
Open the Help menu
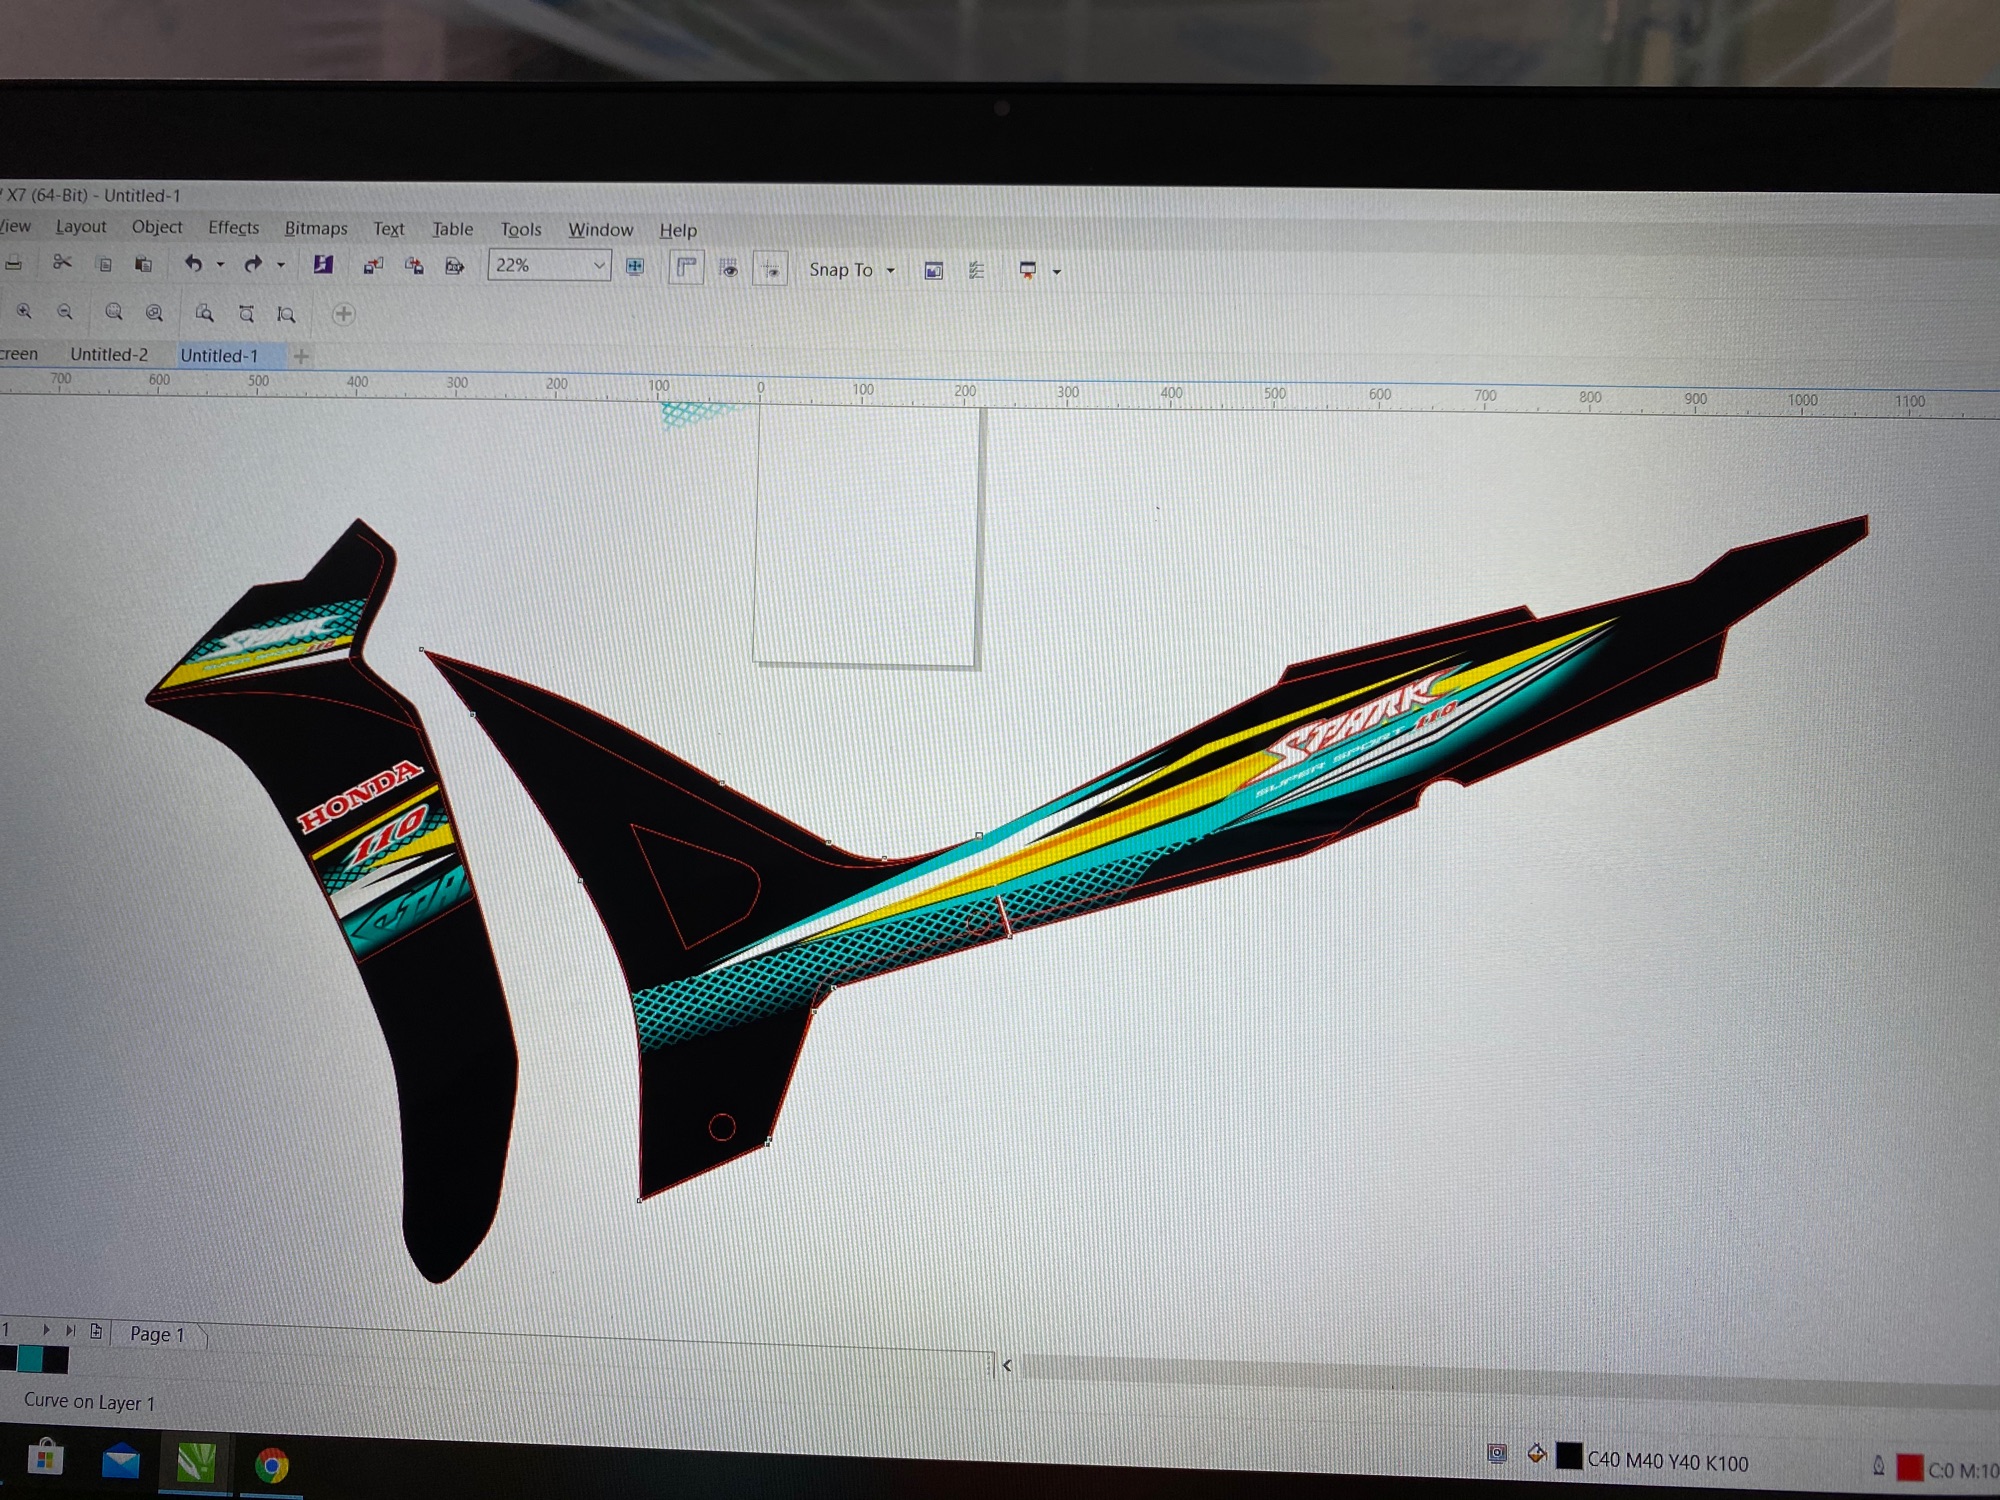coord(678,230)
